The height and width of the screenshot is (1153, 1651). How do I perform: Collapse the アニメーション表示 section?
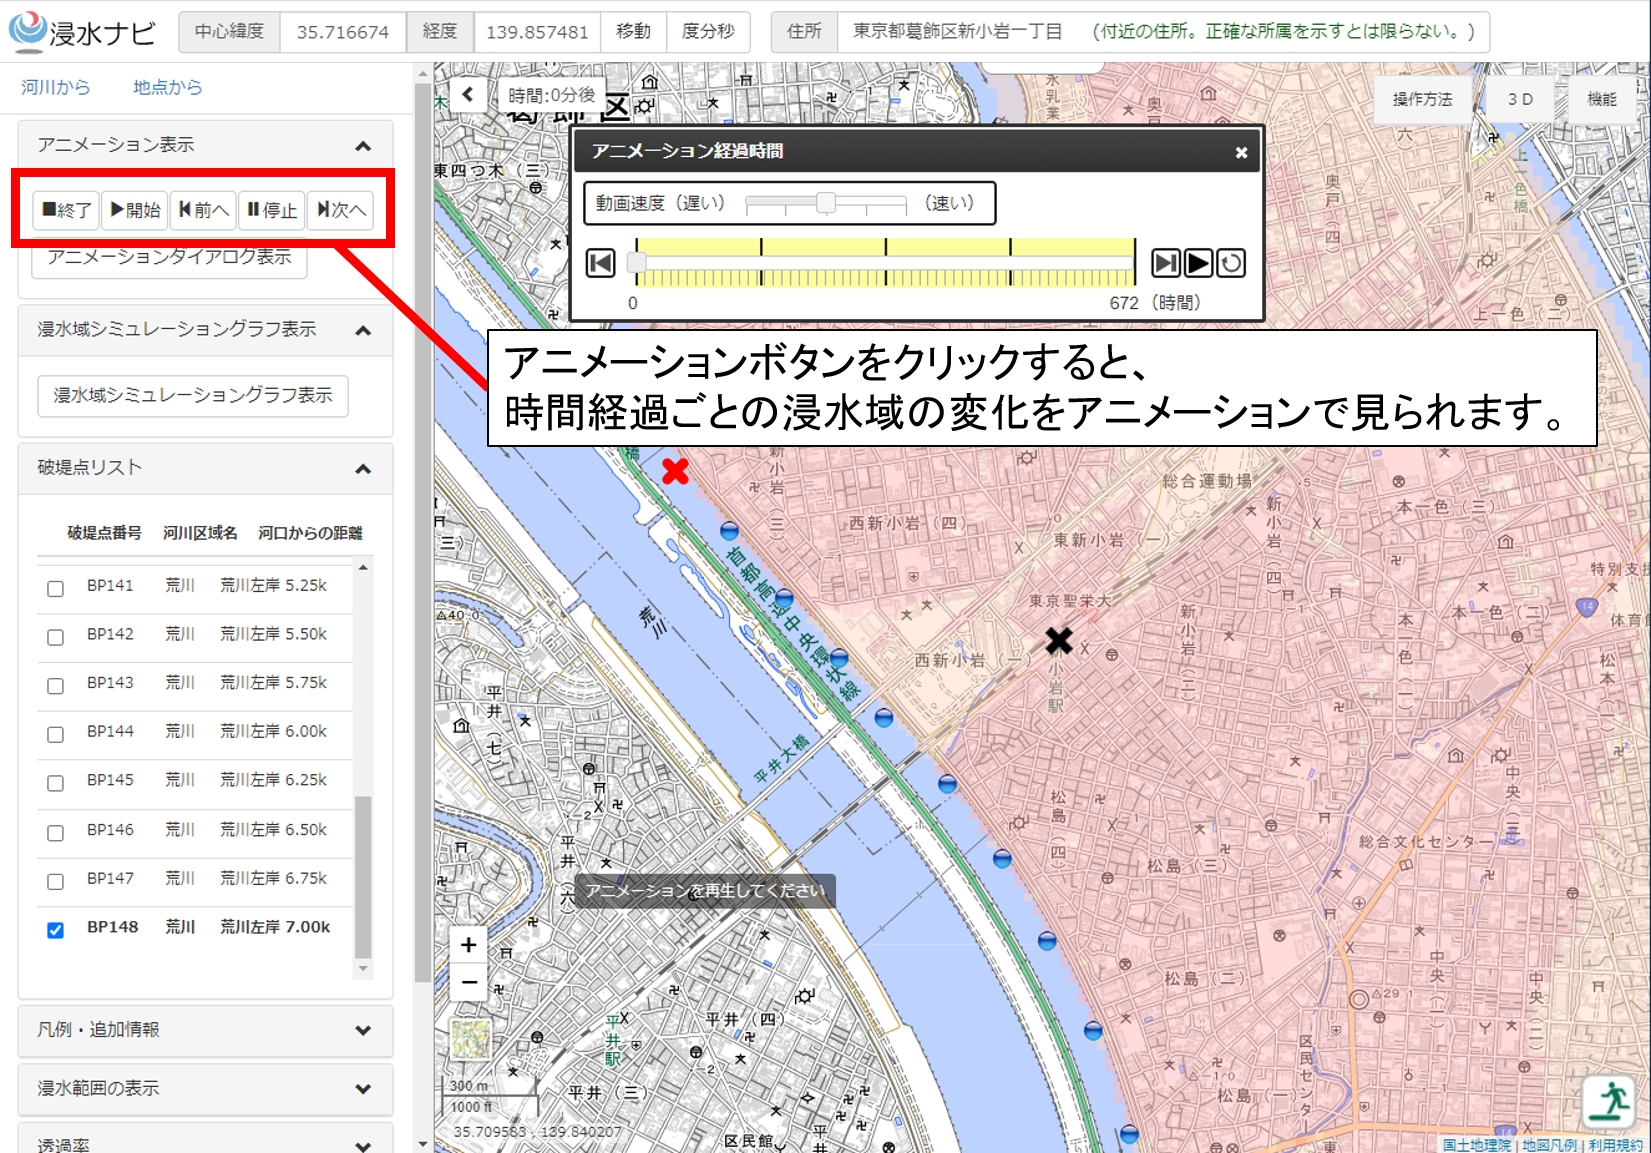(363, 146)
